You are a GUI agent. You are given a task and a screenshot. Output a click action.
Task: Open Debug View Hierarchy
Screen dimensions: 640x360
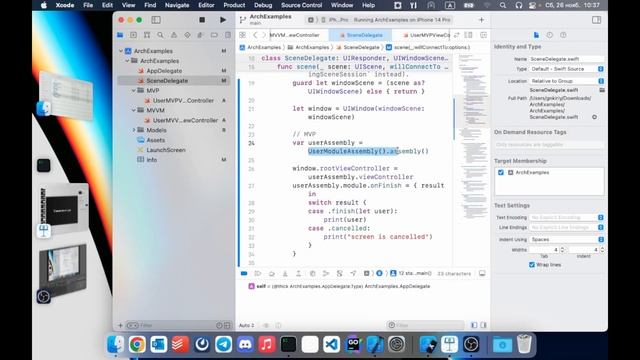coord(312,273)
